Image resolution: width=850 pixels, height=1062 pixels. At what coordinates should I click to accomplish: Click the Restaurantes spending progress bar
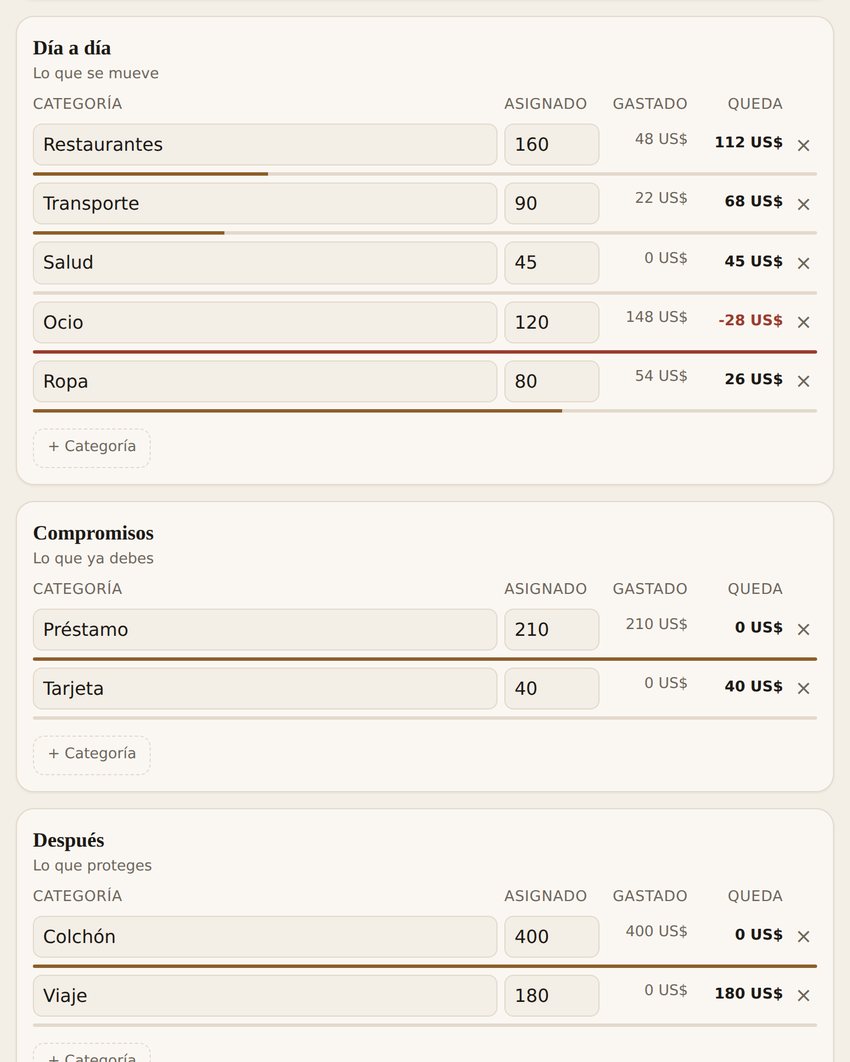click(x=425, y=174)
